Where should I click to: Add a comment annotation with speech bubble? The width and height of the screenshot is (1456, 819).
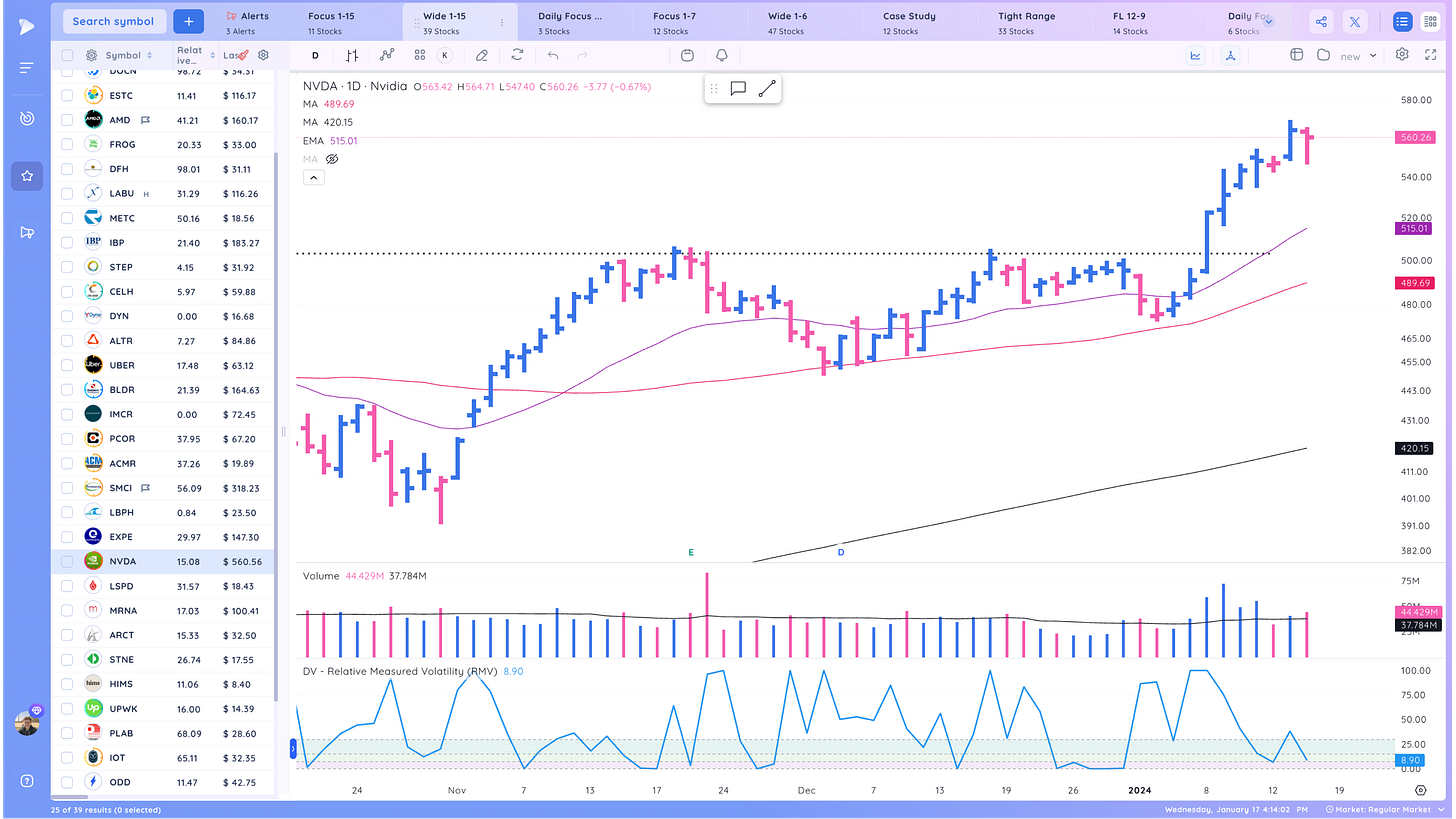(x=738, y=89)
